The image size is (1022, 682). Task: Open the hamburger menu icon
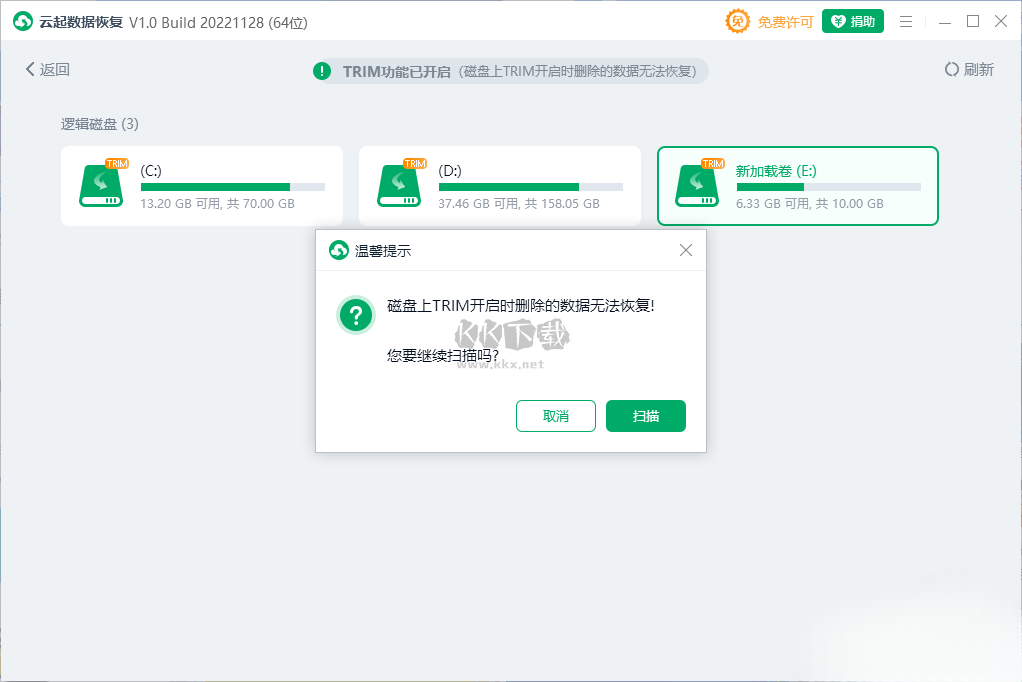click(906, 21)
